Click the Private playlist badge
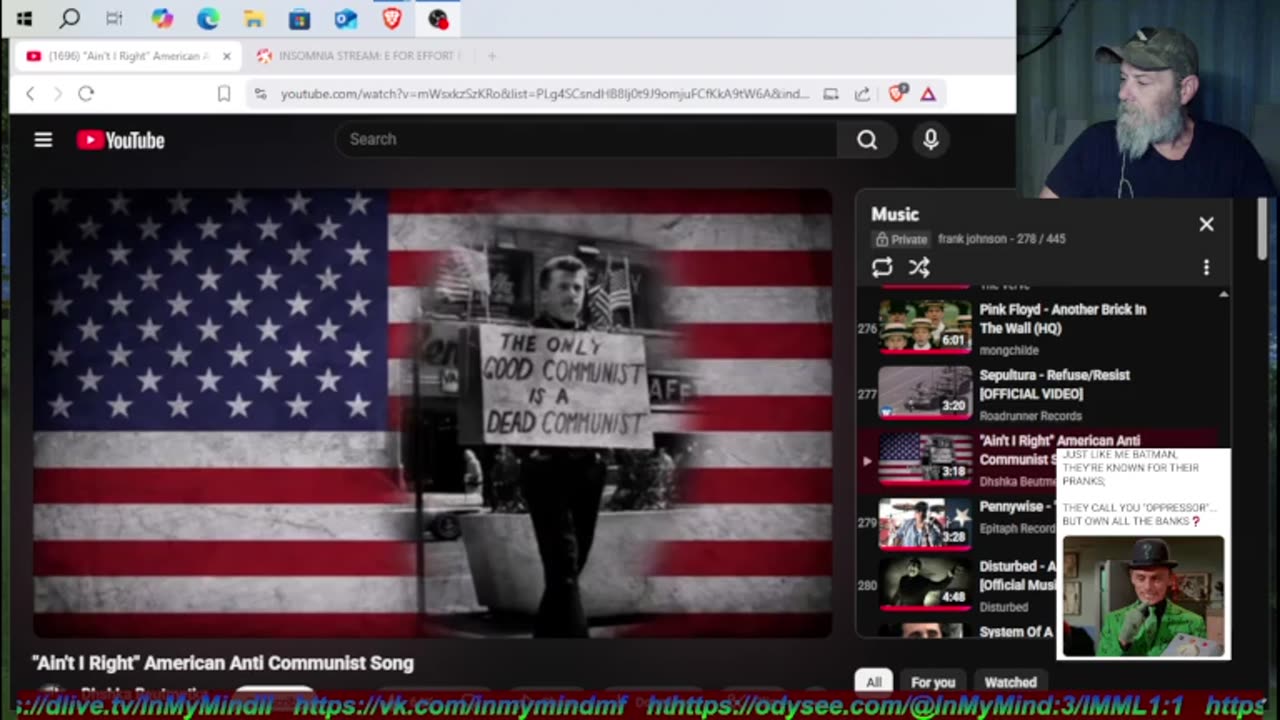Image resolution: width=1280 pixels, height=720 pixels. click(x=901, y=239)
